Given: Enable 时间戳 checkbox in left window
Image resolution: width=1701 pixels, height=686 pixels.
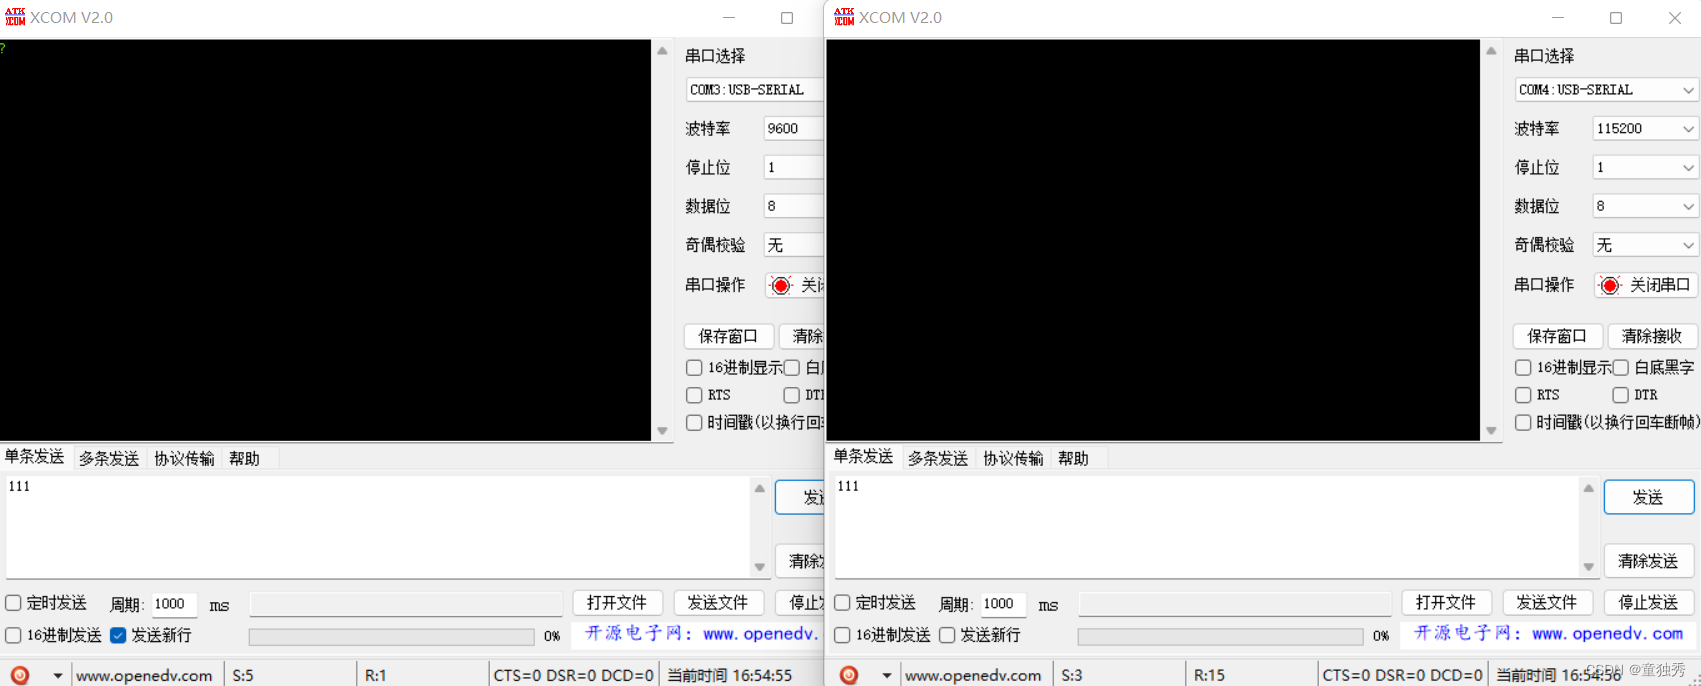Looking at the screenshot, I should pos(694,423).
